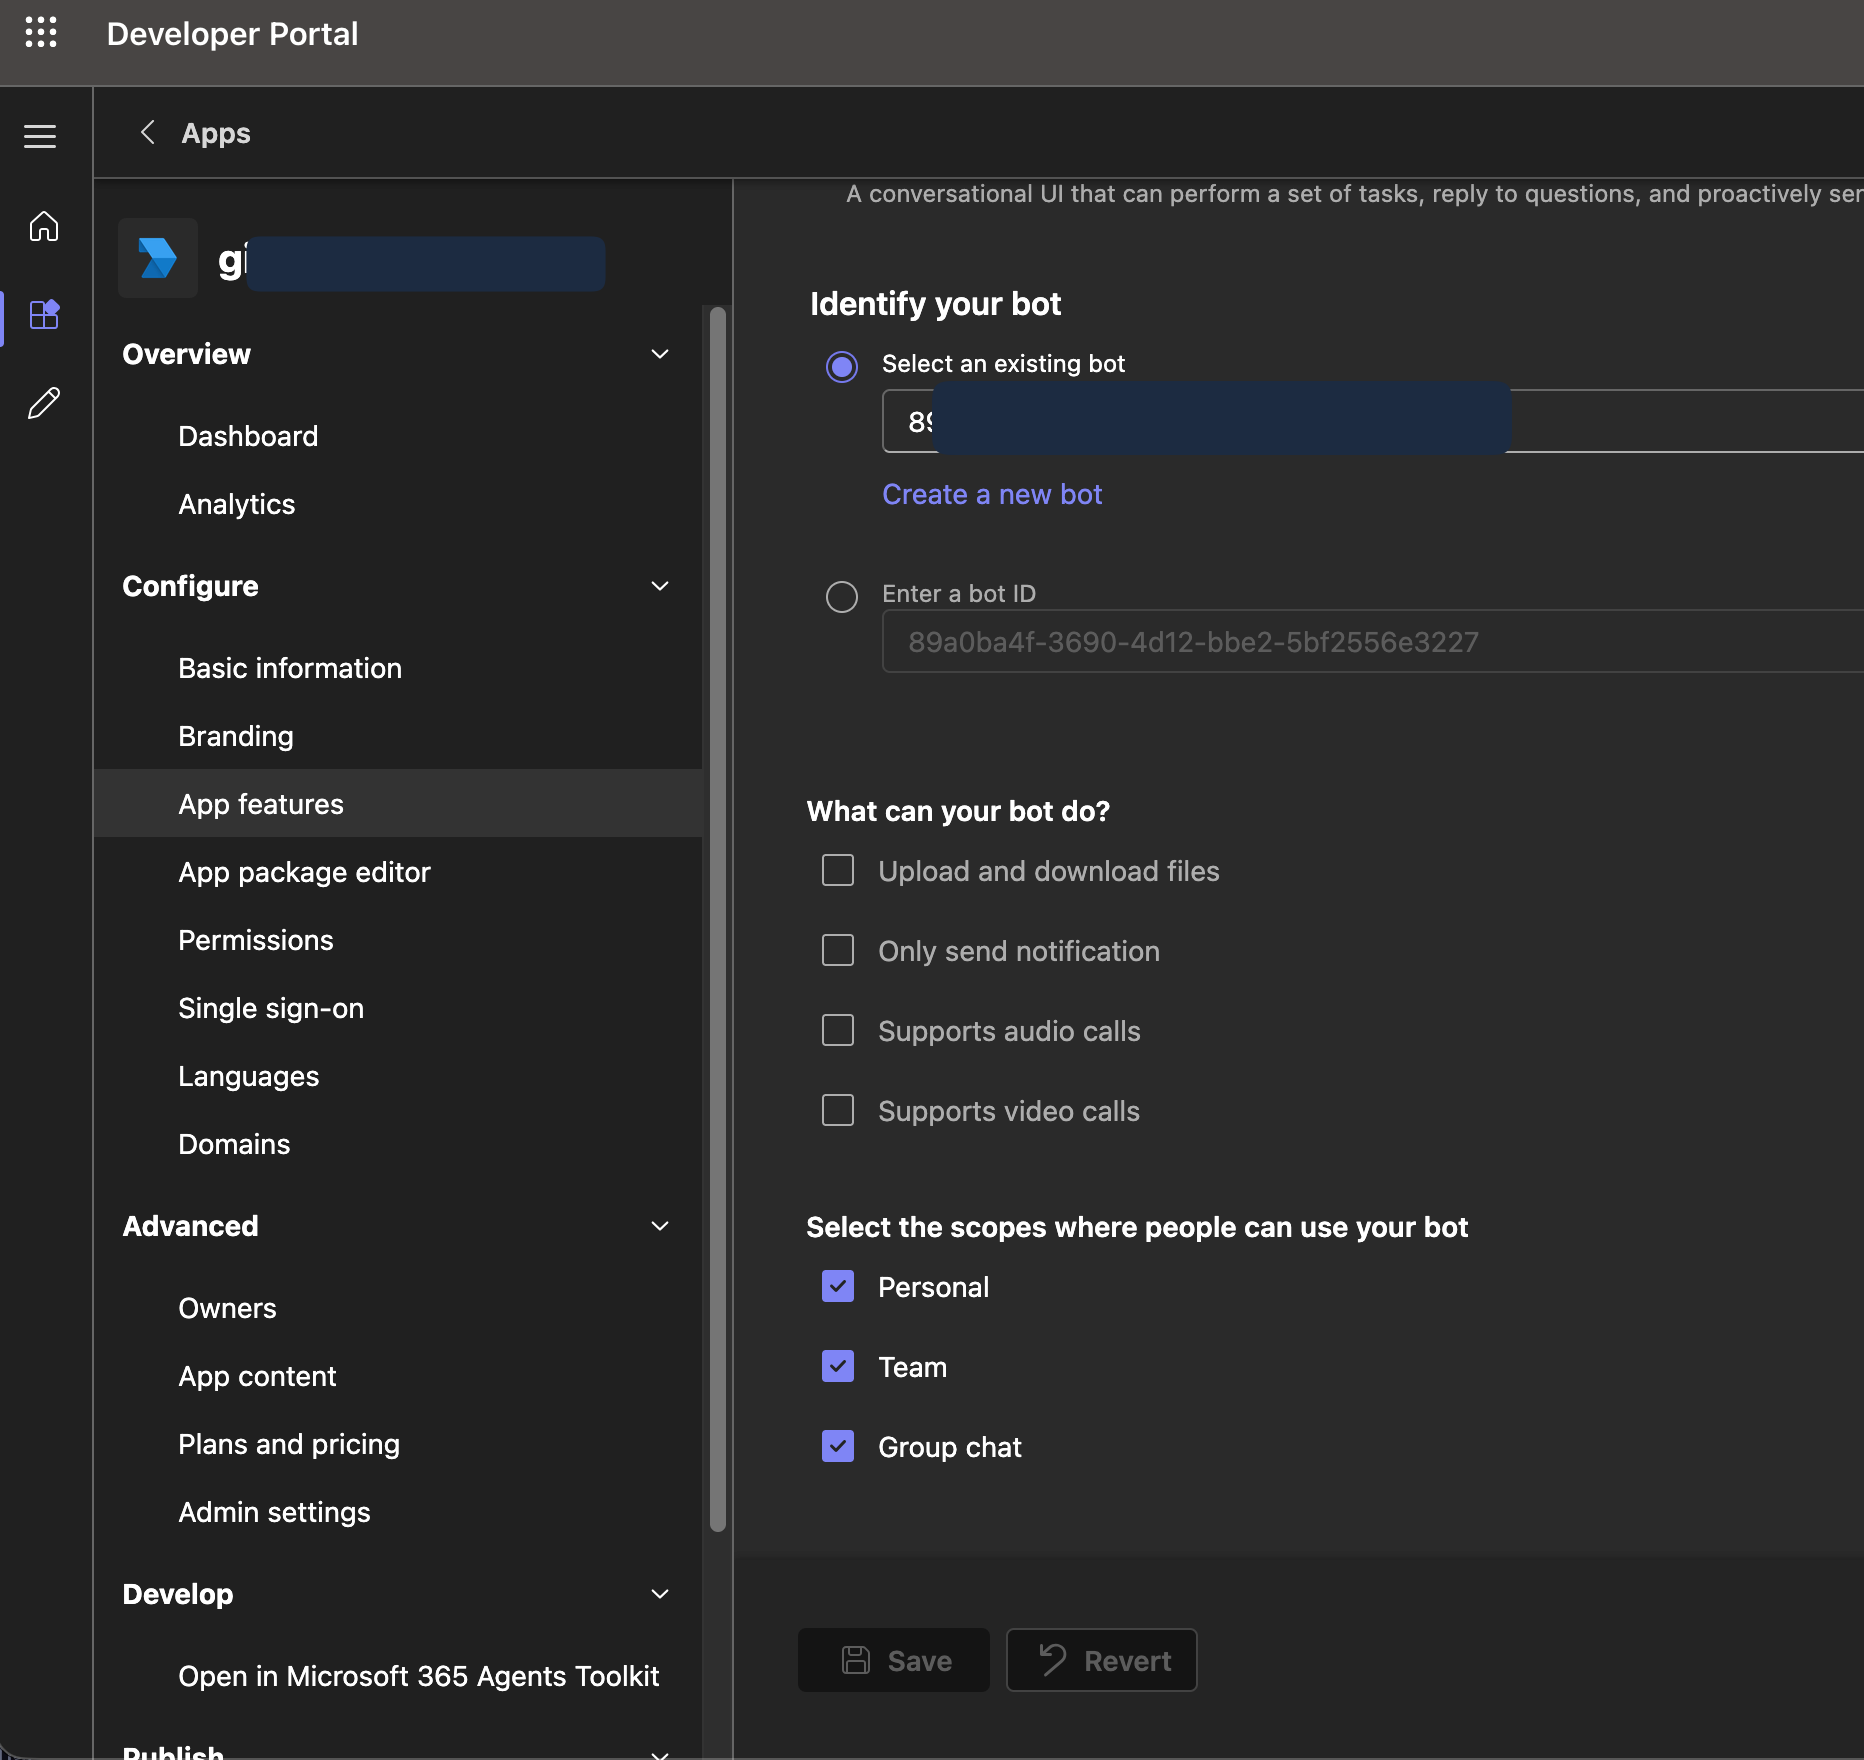Screen dimensions: 1864x1760
Task: Open App content page
Action: [x=257, y=1376]
